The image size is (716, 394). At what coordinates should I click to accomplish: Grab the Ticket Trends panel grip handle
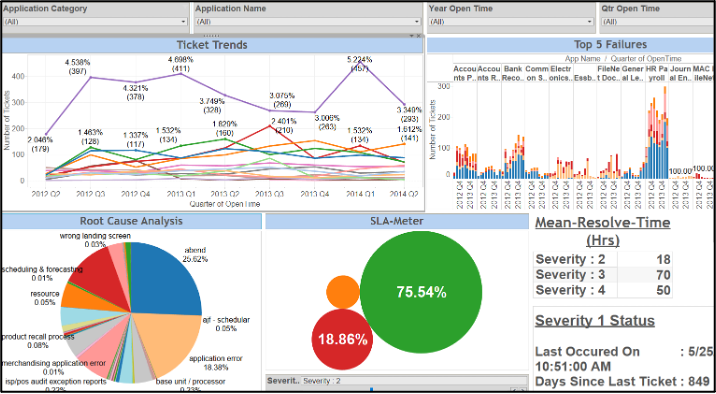click(211, 35)
